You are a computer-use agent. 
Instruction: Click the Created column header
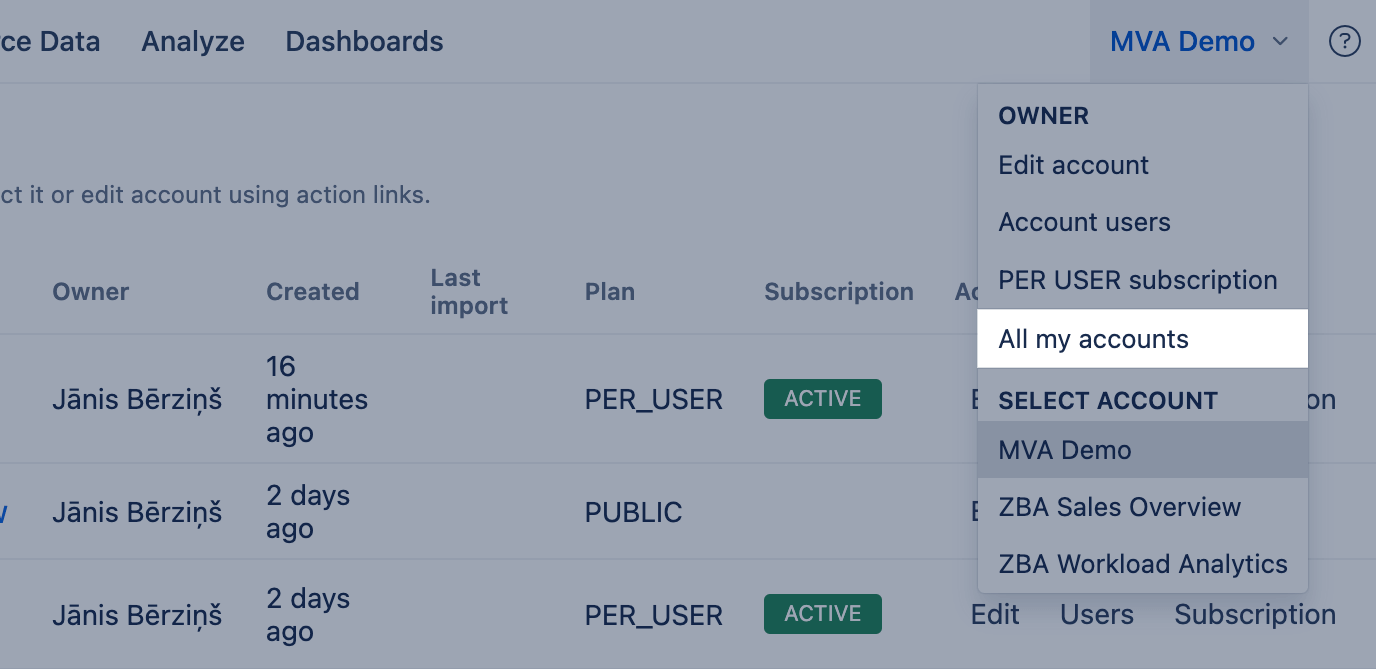click(312, 292)
